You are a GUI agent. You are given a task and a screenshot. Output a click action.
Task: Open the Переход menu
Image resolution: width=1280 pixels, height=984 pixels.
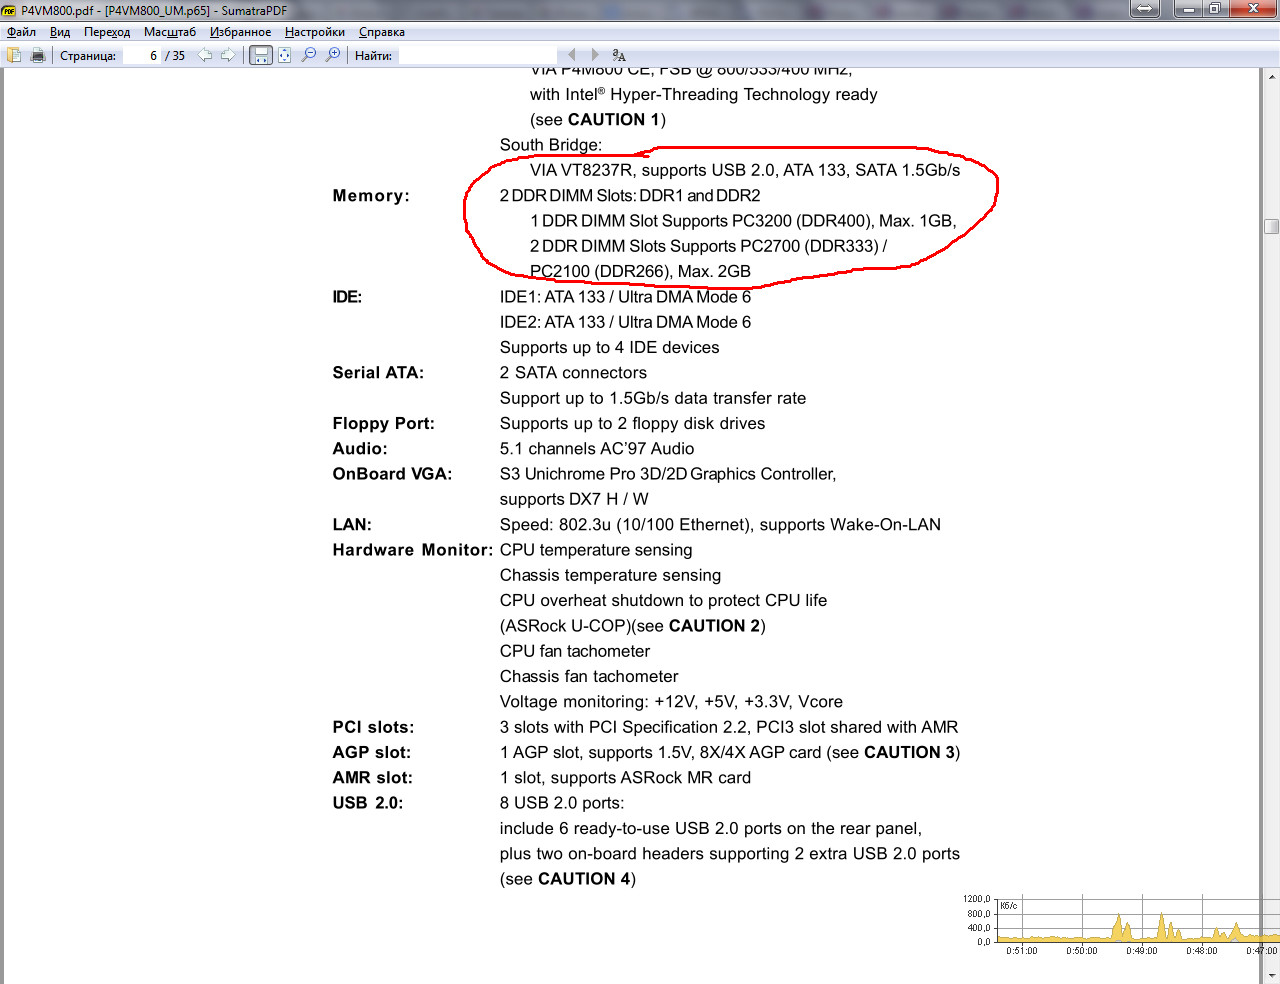point(107,32)
